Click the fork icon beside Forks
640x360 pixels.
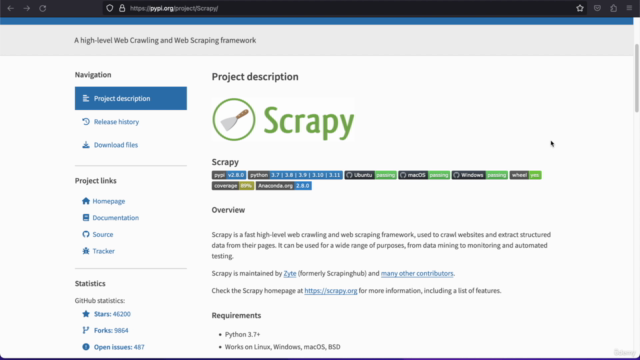pos(86,330)
